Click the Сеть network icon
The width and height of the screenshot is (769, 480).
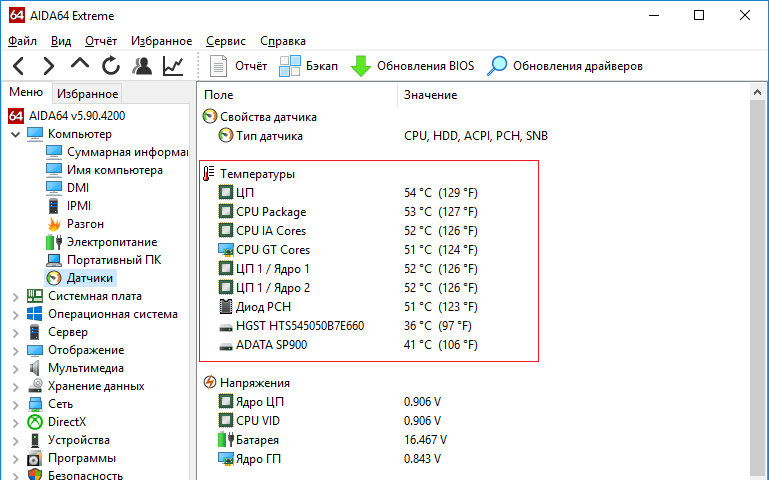(35, 404)
